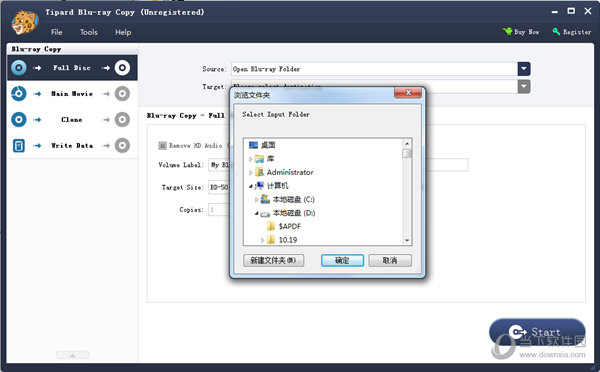This screenshot has height=372, width=600.
Task: Open the File menu
Action: (57, 32)
